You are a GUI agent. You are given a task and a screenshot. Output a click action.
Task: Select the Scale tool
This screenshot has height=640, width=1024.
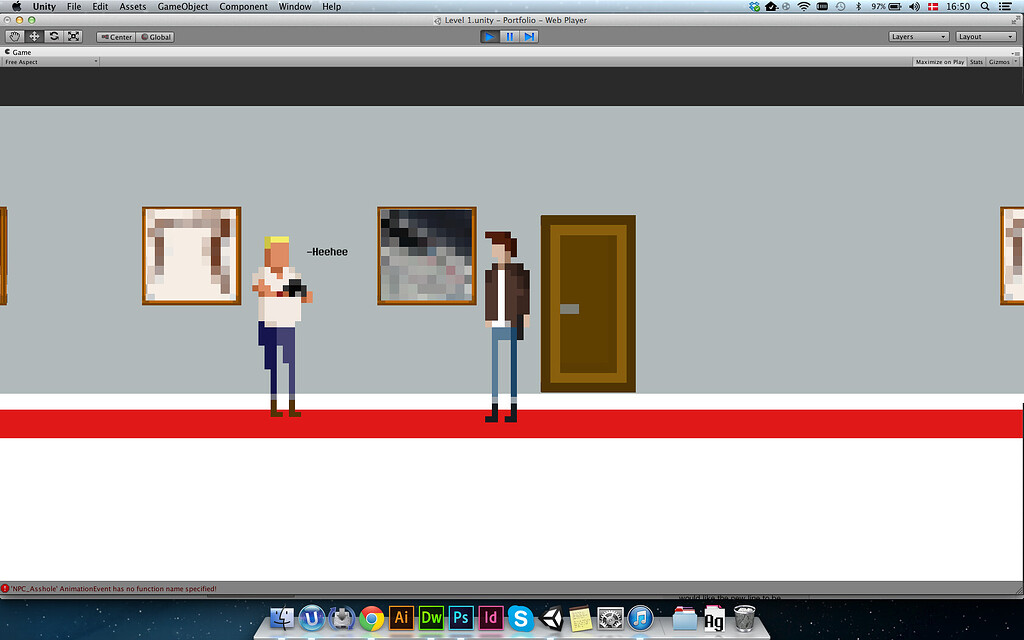74,36
